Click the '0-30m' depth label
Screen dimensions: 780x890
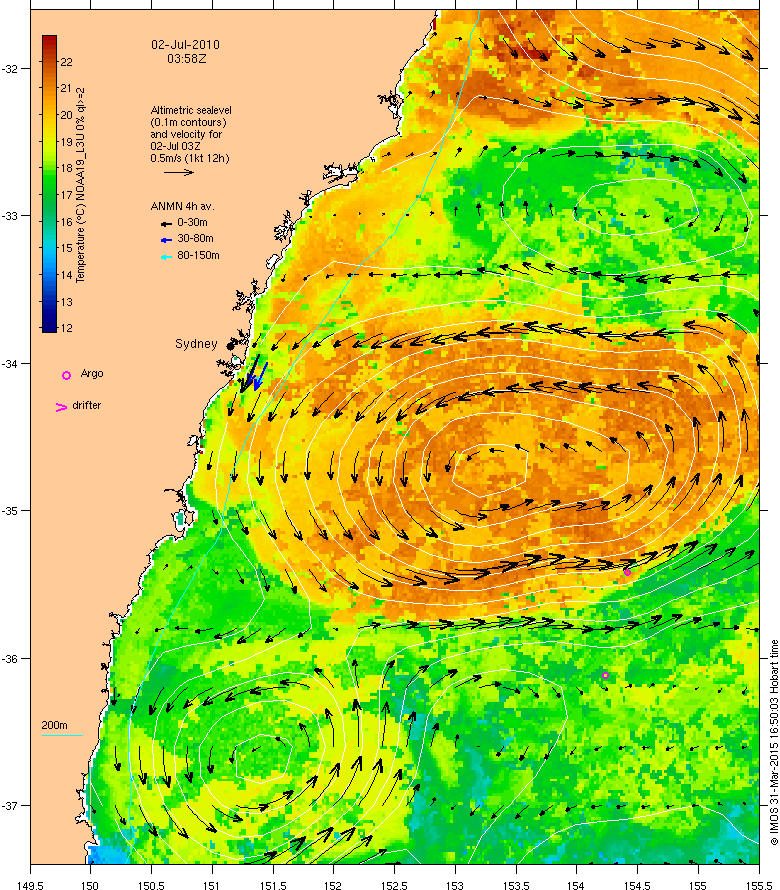coord(192,222)
